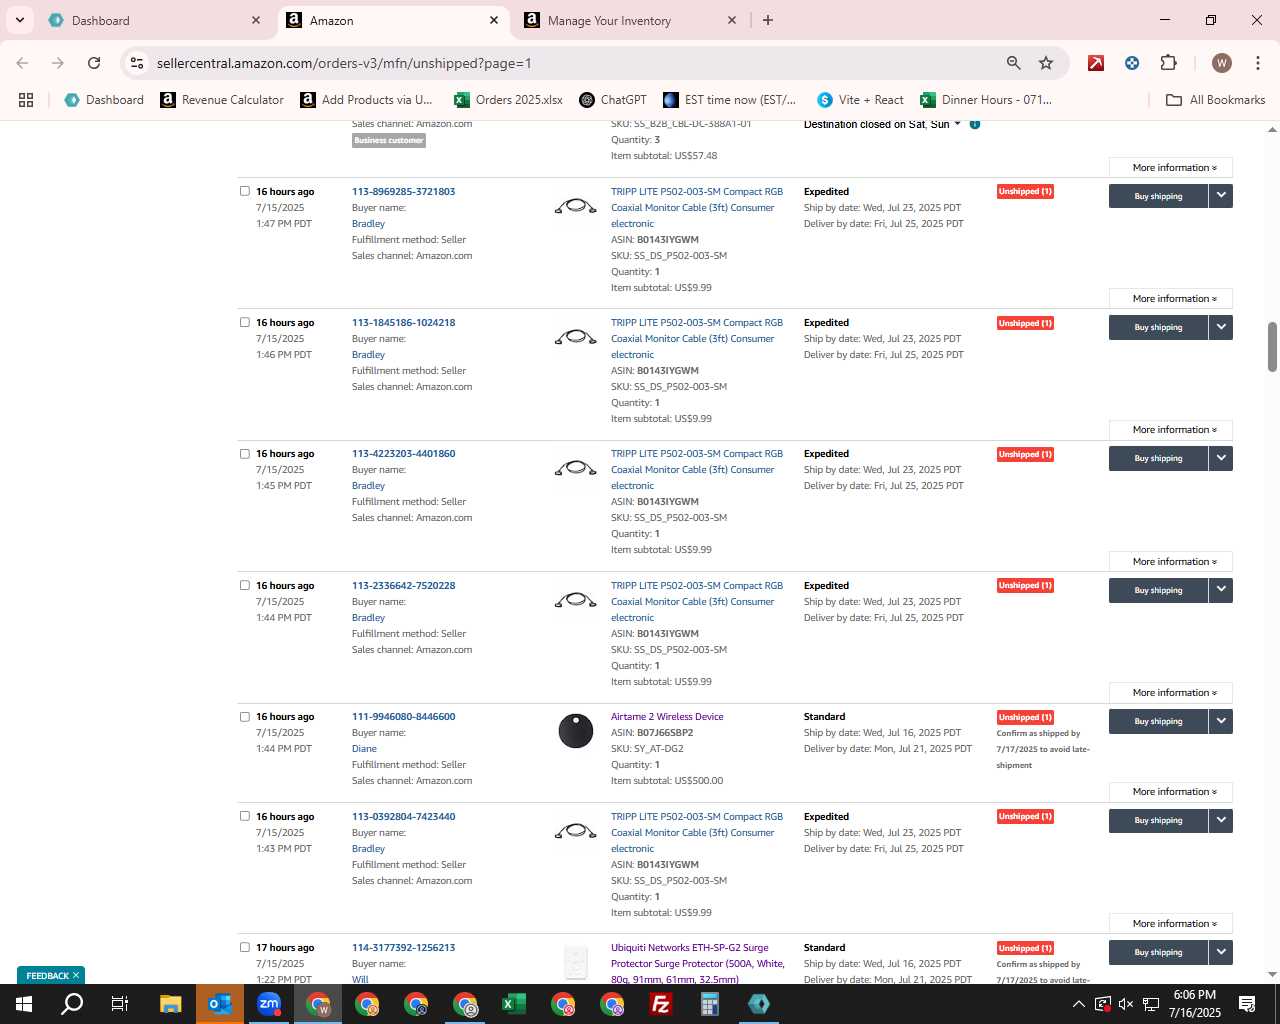
Task: Select checkbox for order 113-8969285-3721803
Action: tap(245, 191)
